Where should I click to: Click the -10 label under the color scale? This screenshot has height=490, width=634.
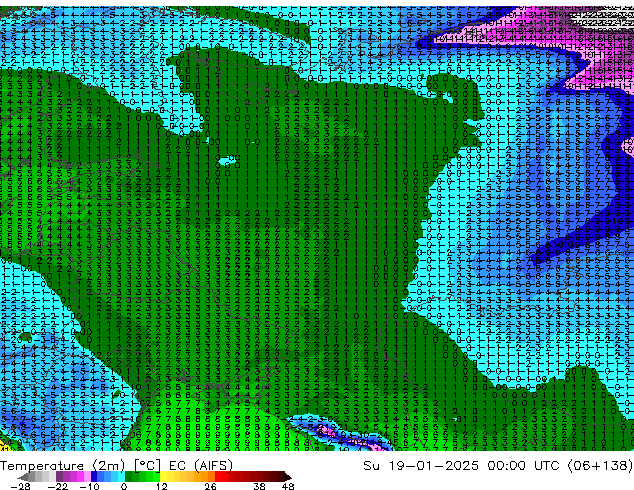(90, 486)
